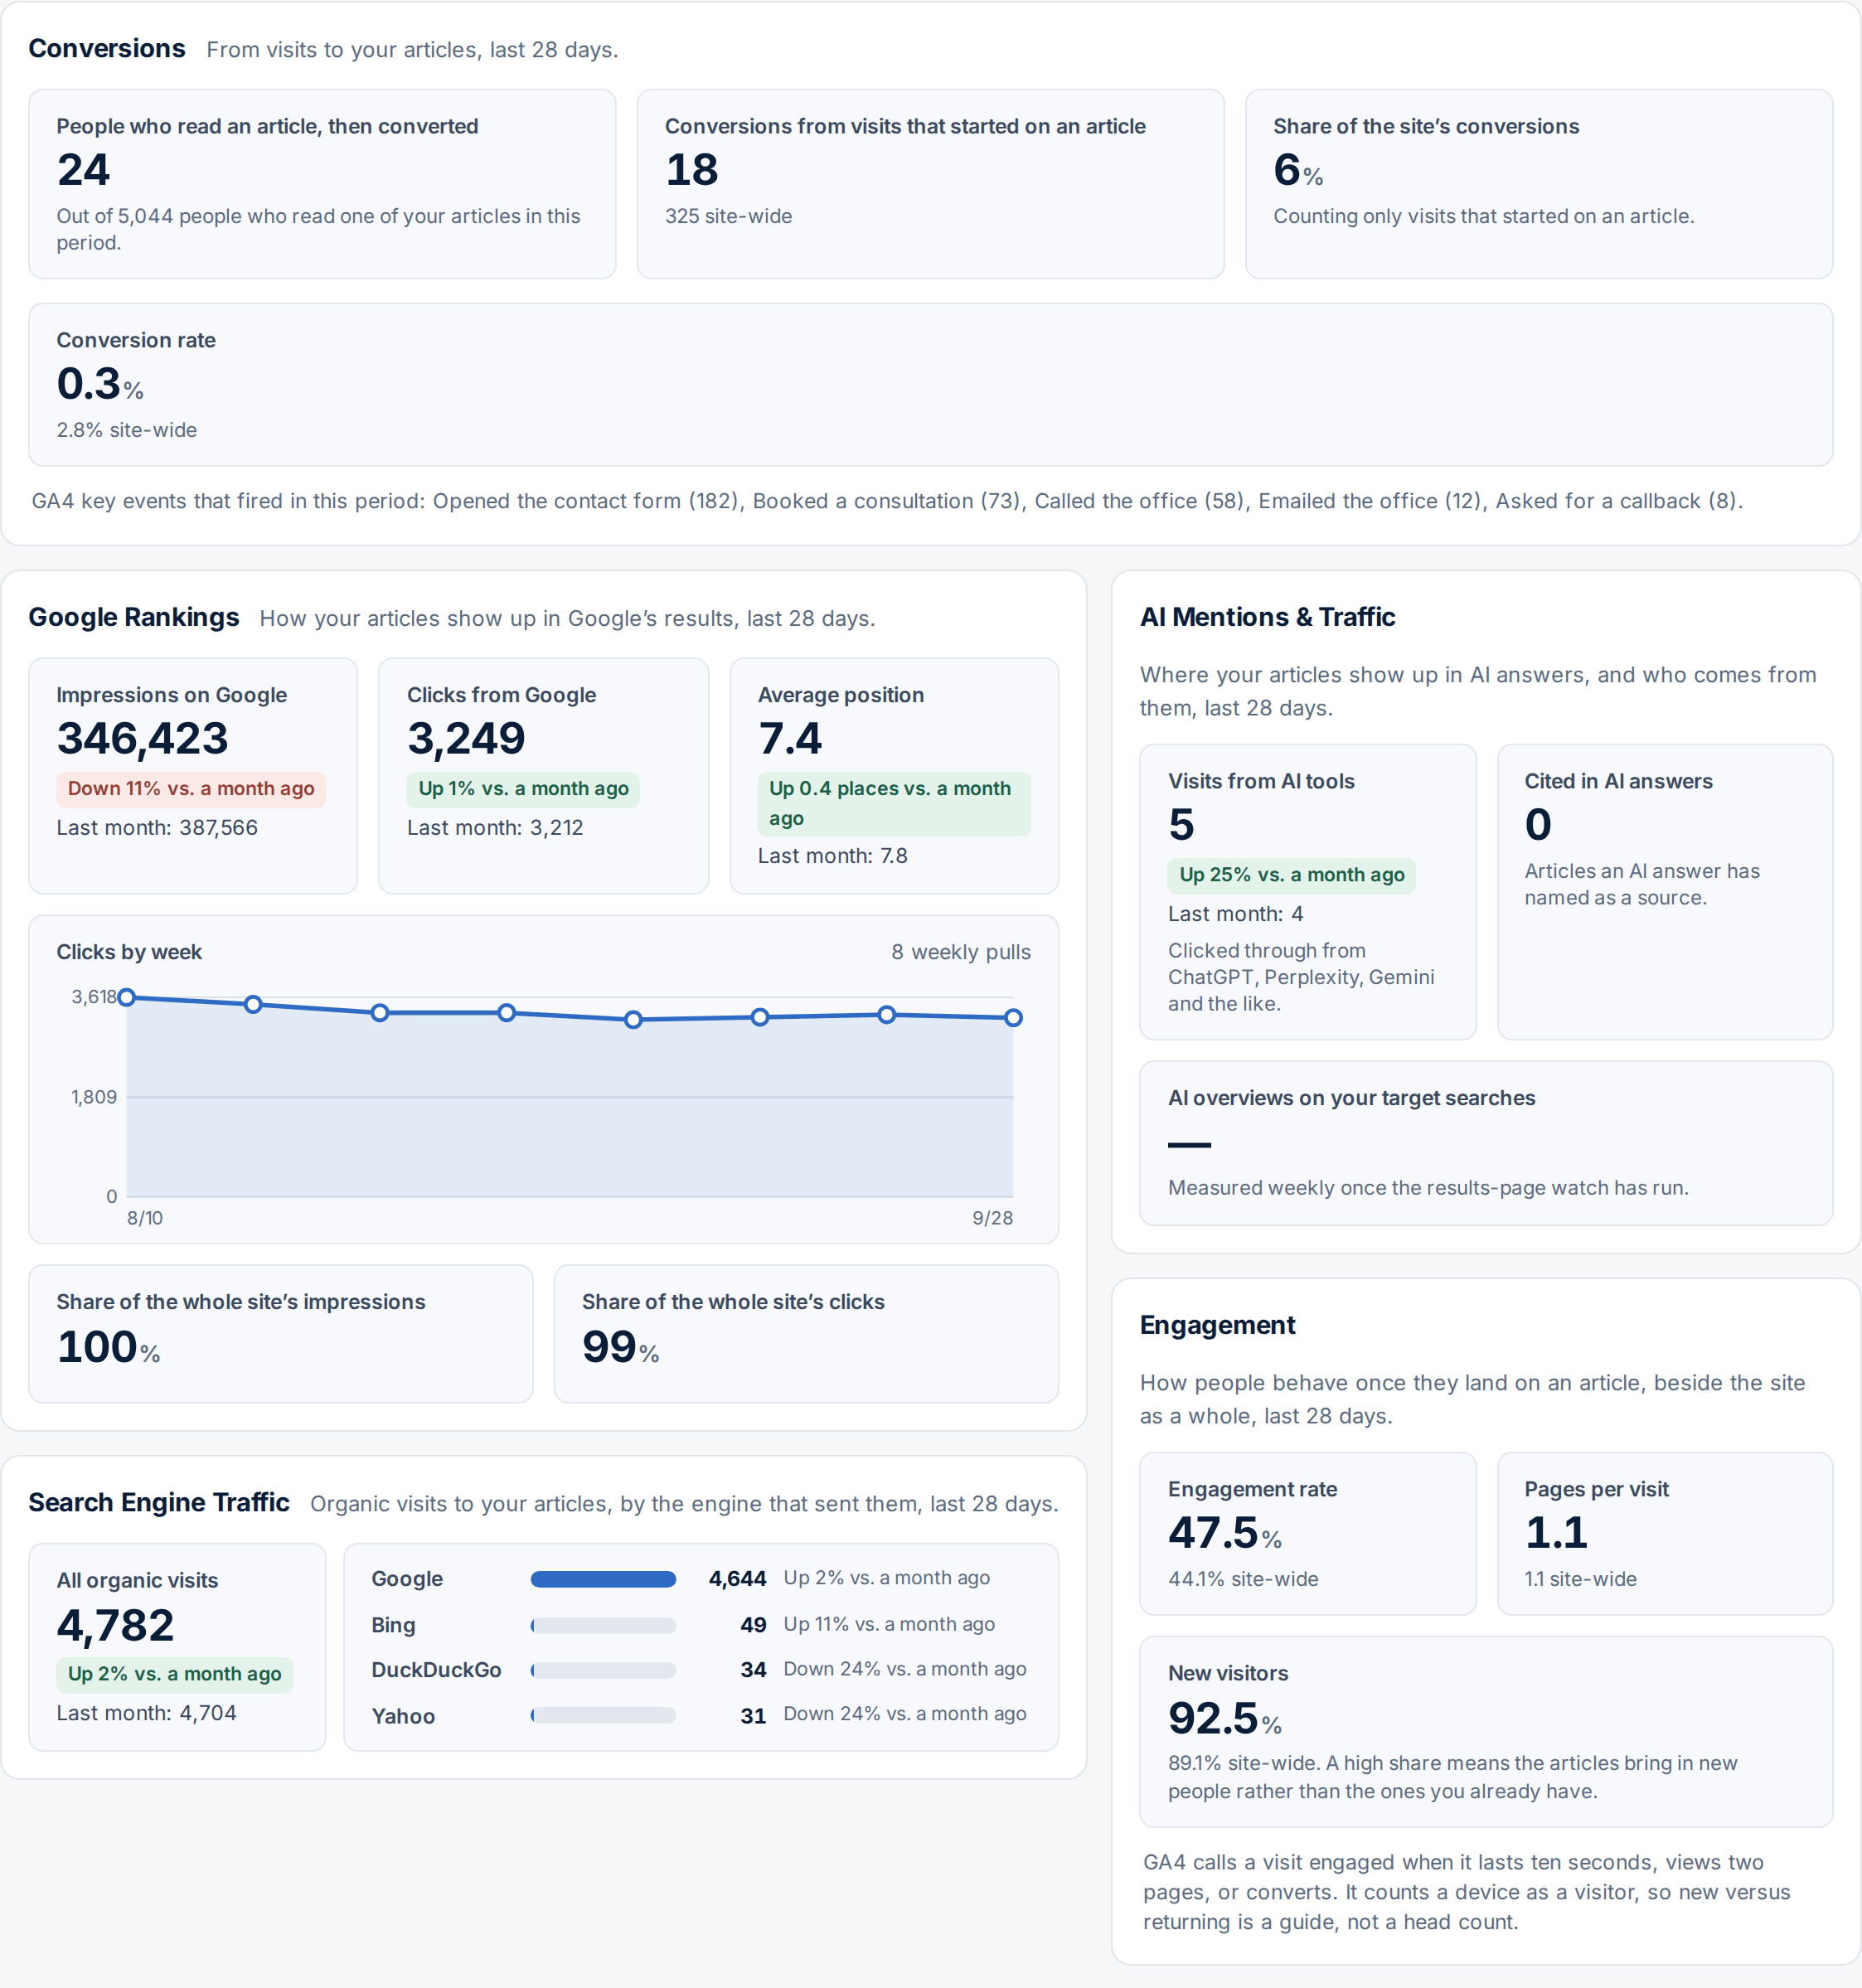Click the 'Up 1% vs. a month ago' badge
The height and width of the screenshot is (1988, 1862).
point(523,789)
